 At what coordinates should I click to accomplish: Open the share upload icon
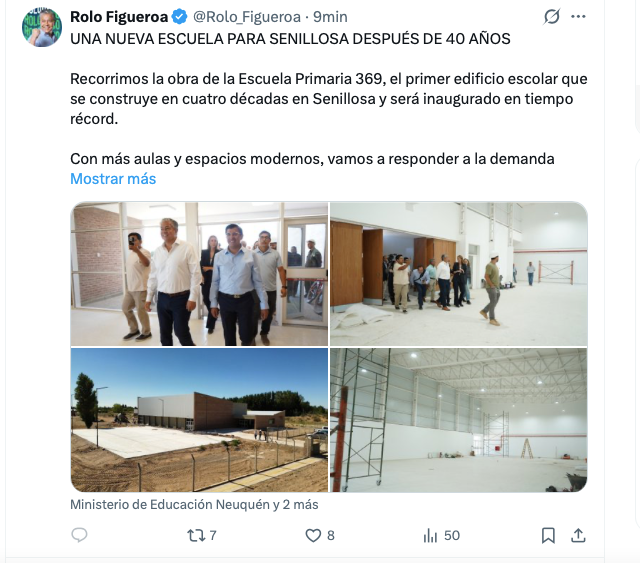point(578,535)
